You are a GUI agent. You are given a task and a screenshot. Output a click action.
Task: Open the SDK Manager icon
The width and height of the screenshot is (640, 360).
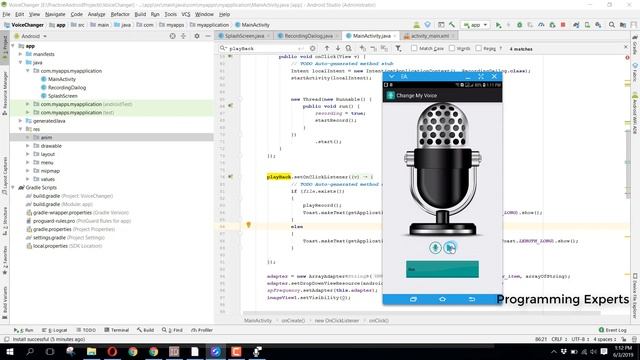tap(598, 25)
